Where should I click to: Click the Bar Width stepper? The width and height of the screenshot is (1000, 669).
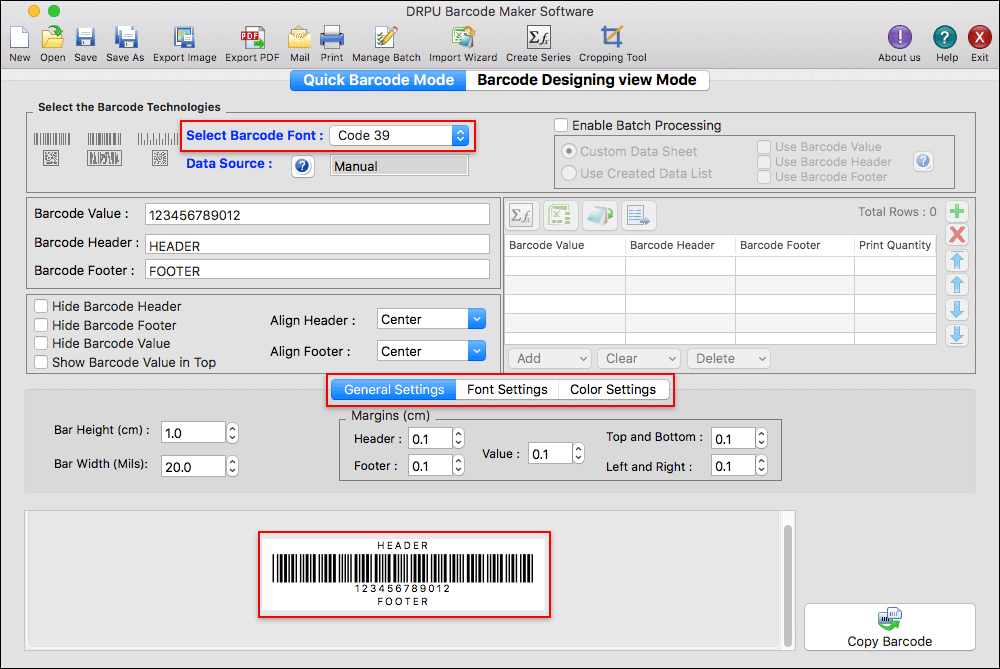233,467
